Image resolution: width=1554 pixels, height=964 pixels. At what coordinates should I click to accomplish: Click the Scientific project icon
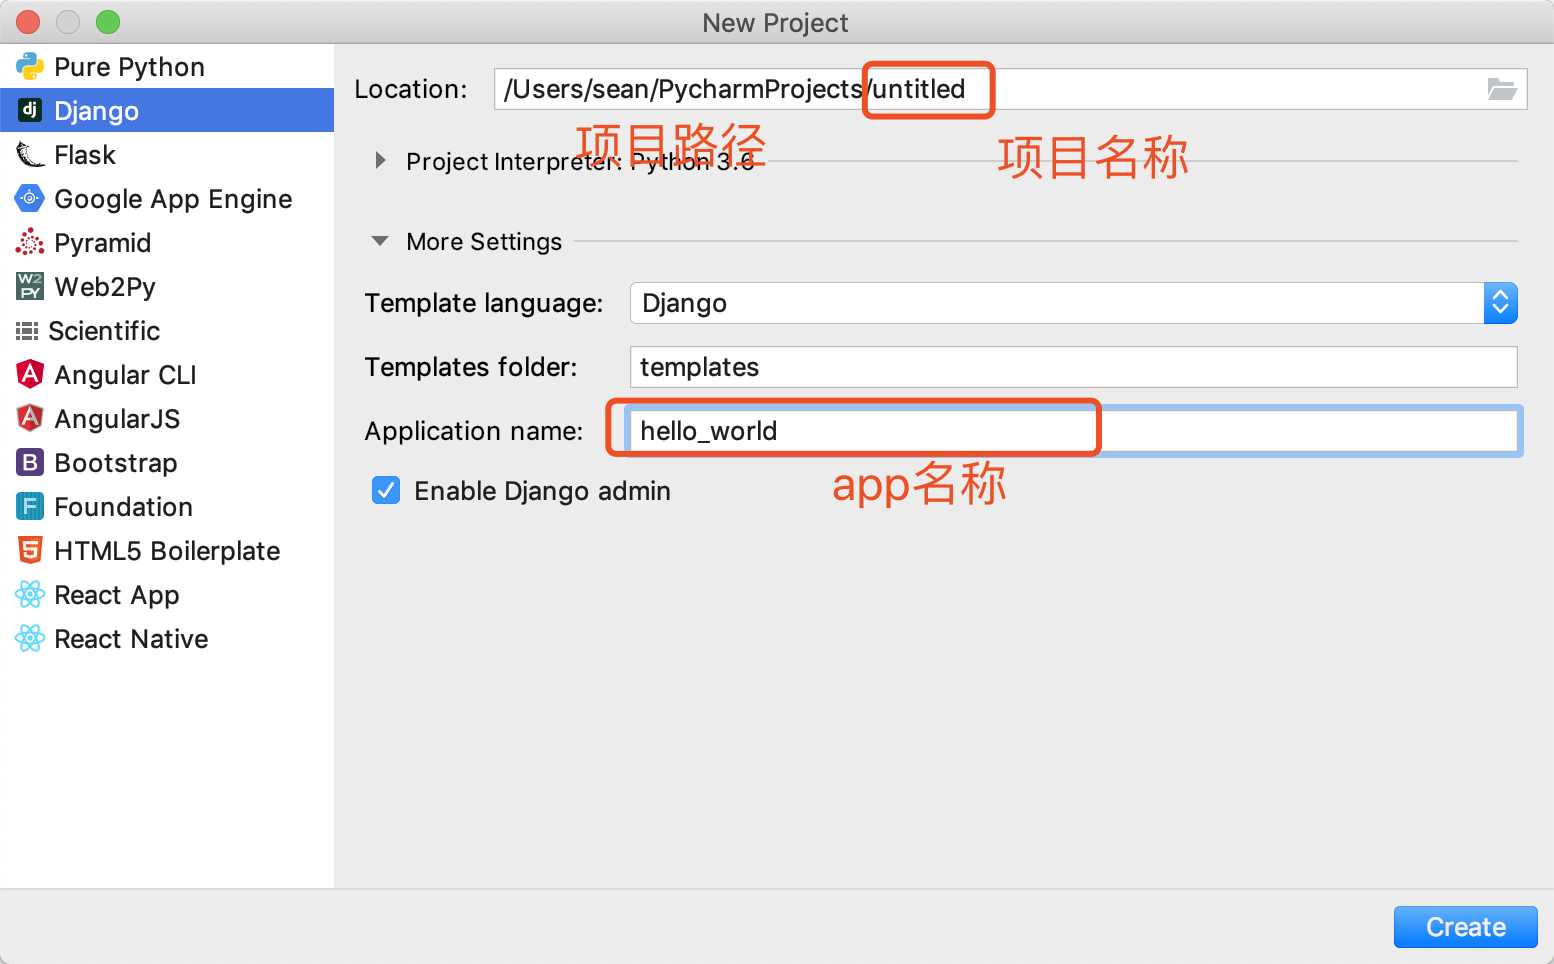[27, 330]
